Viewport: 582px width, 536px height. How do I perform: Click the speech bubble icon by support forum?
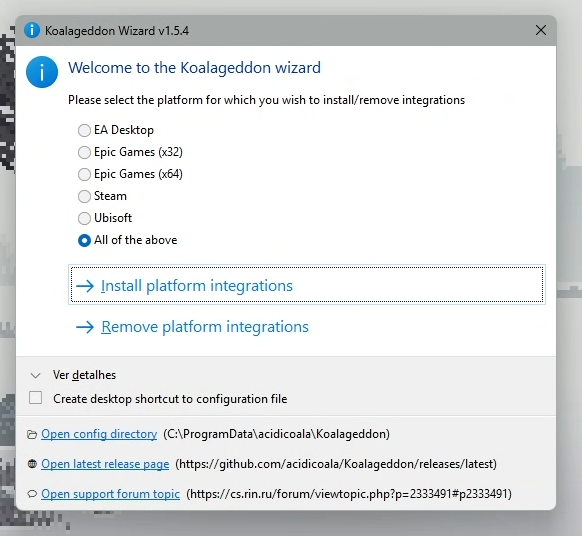(x=32, y=494)
